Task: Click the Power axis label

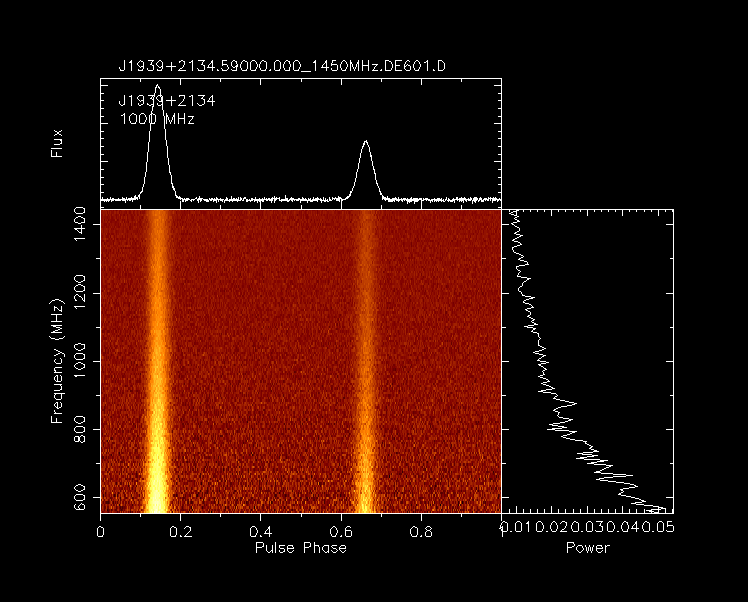Action: pyautogui.click(x=588, y=548)
